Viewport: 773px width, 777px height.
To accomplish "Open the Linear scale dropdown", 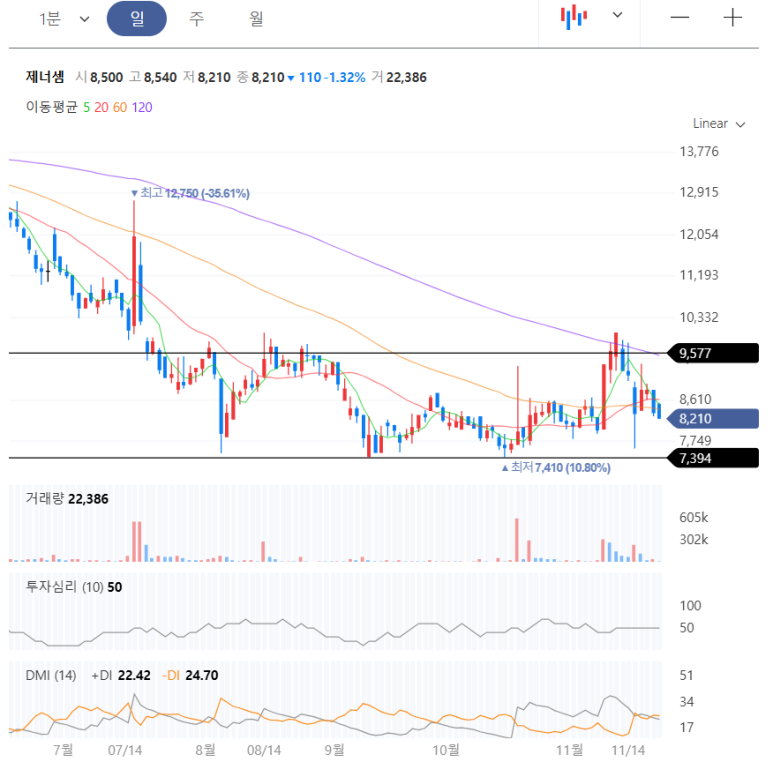I will pyautogui.click(x=719, y=123).
